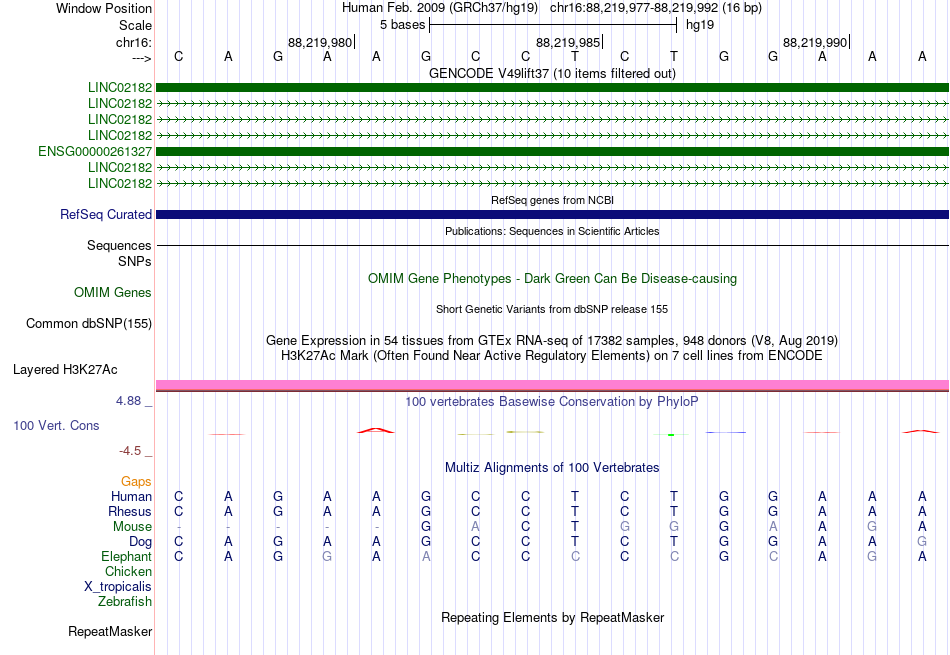Click the RefSeq Curated track label
Screen dimensions: 950x655
106,214
